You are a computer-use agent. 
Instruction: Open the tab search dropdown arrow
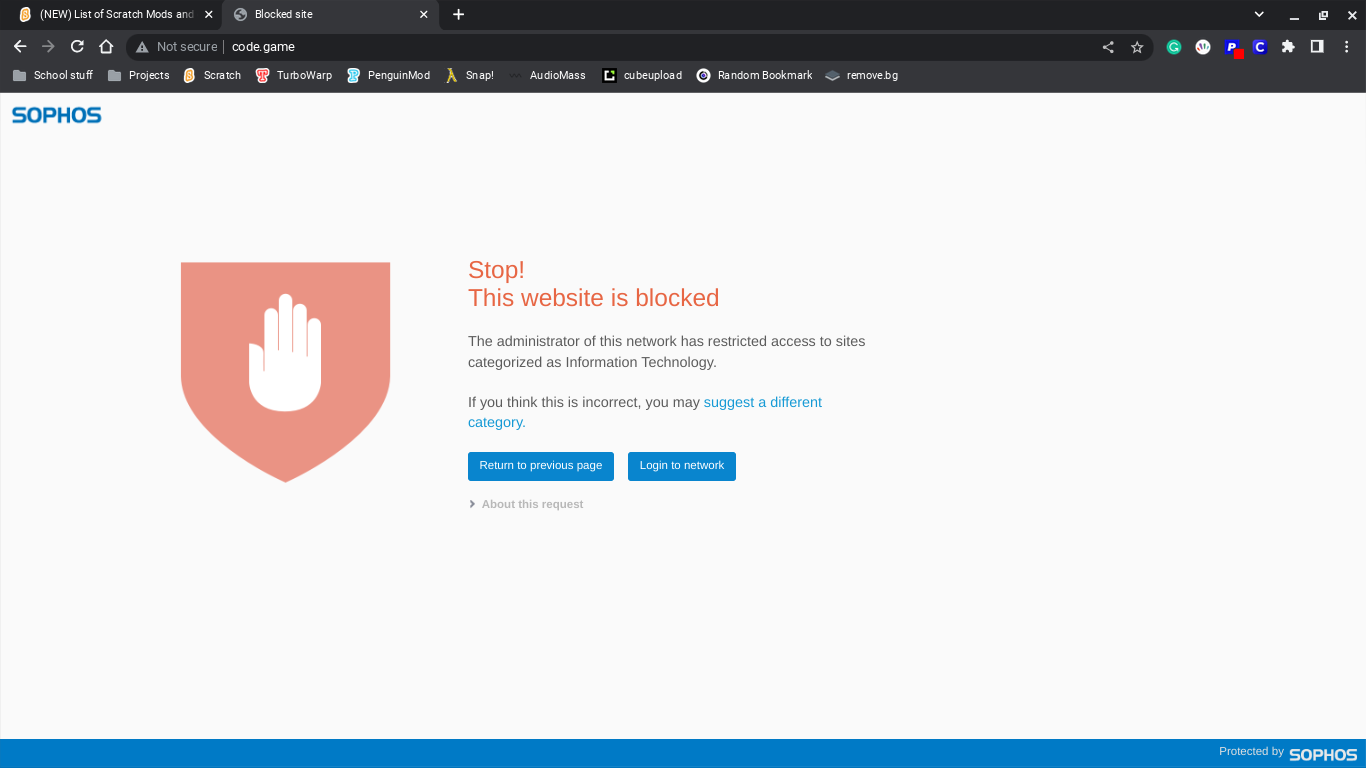[x=1258, y=14]
